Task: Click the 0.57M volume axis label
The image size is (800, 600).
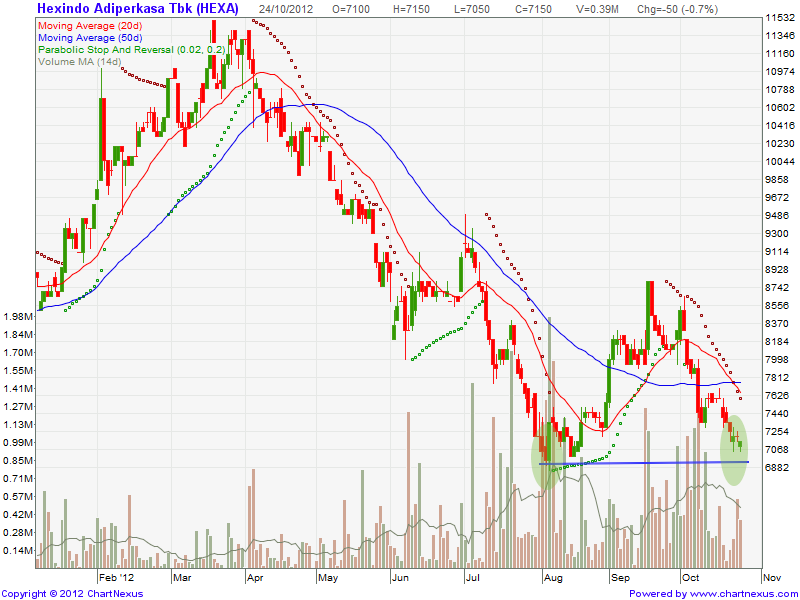Action: coord(18,496)
